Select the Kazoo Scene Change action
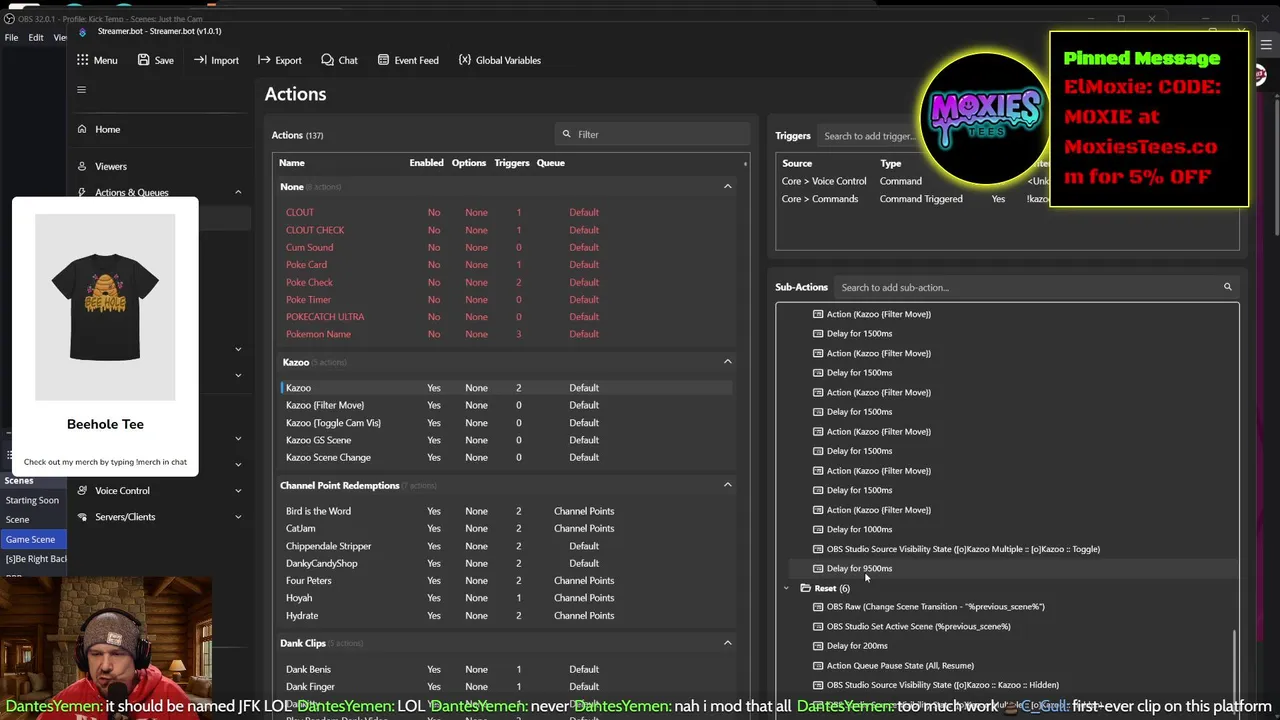Viewport: 1280px width, 720px height. tap(505, 458)
